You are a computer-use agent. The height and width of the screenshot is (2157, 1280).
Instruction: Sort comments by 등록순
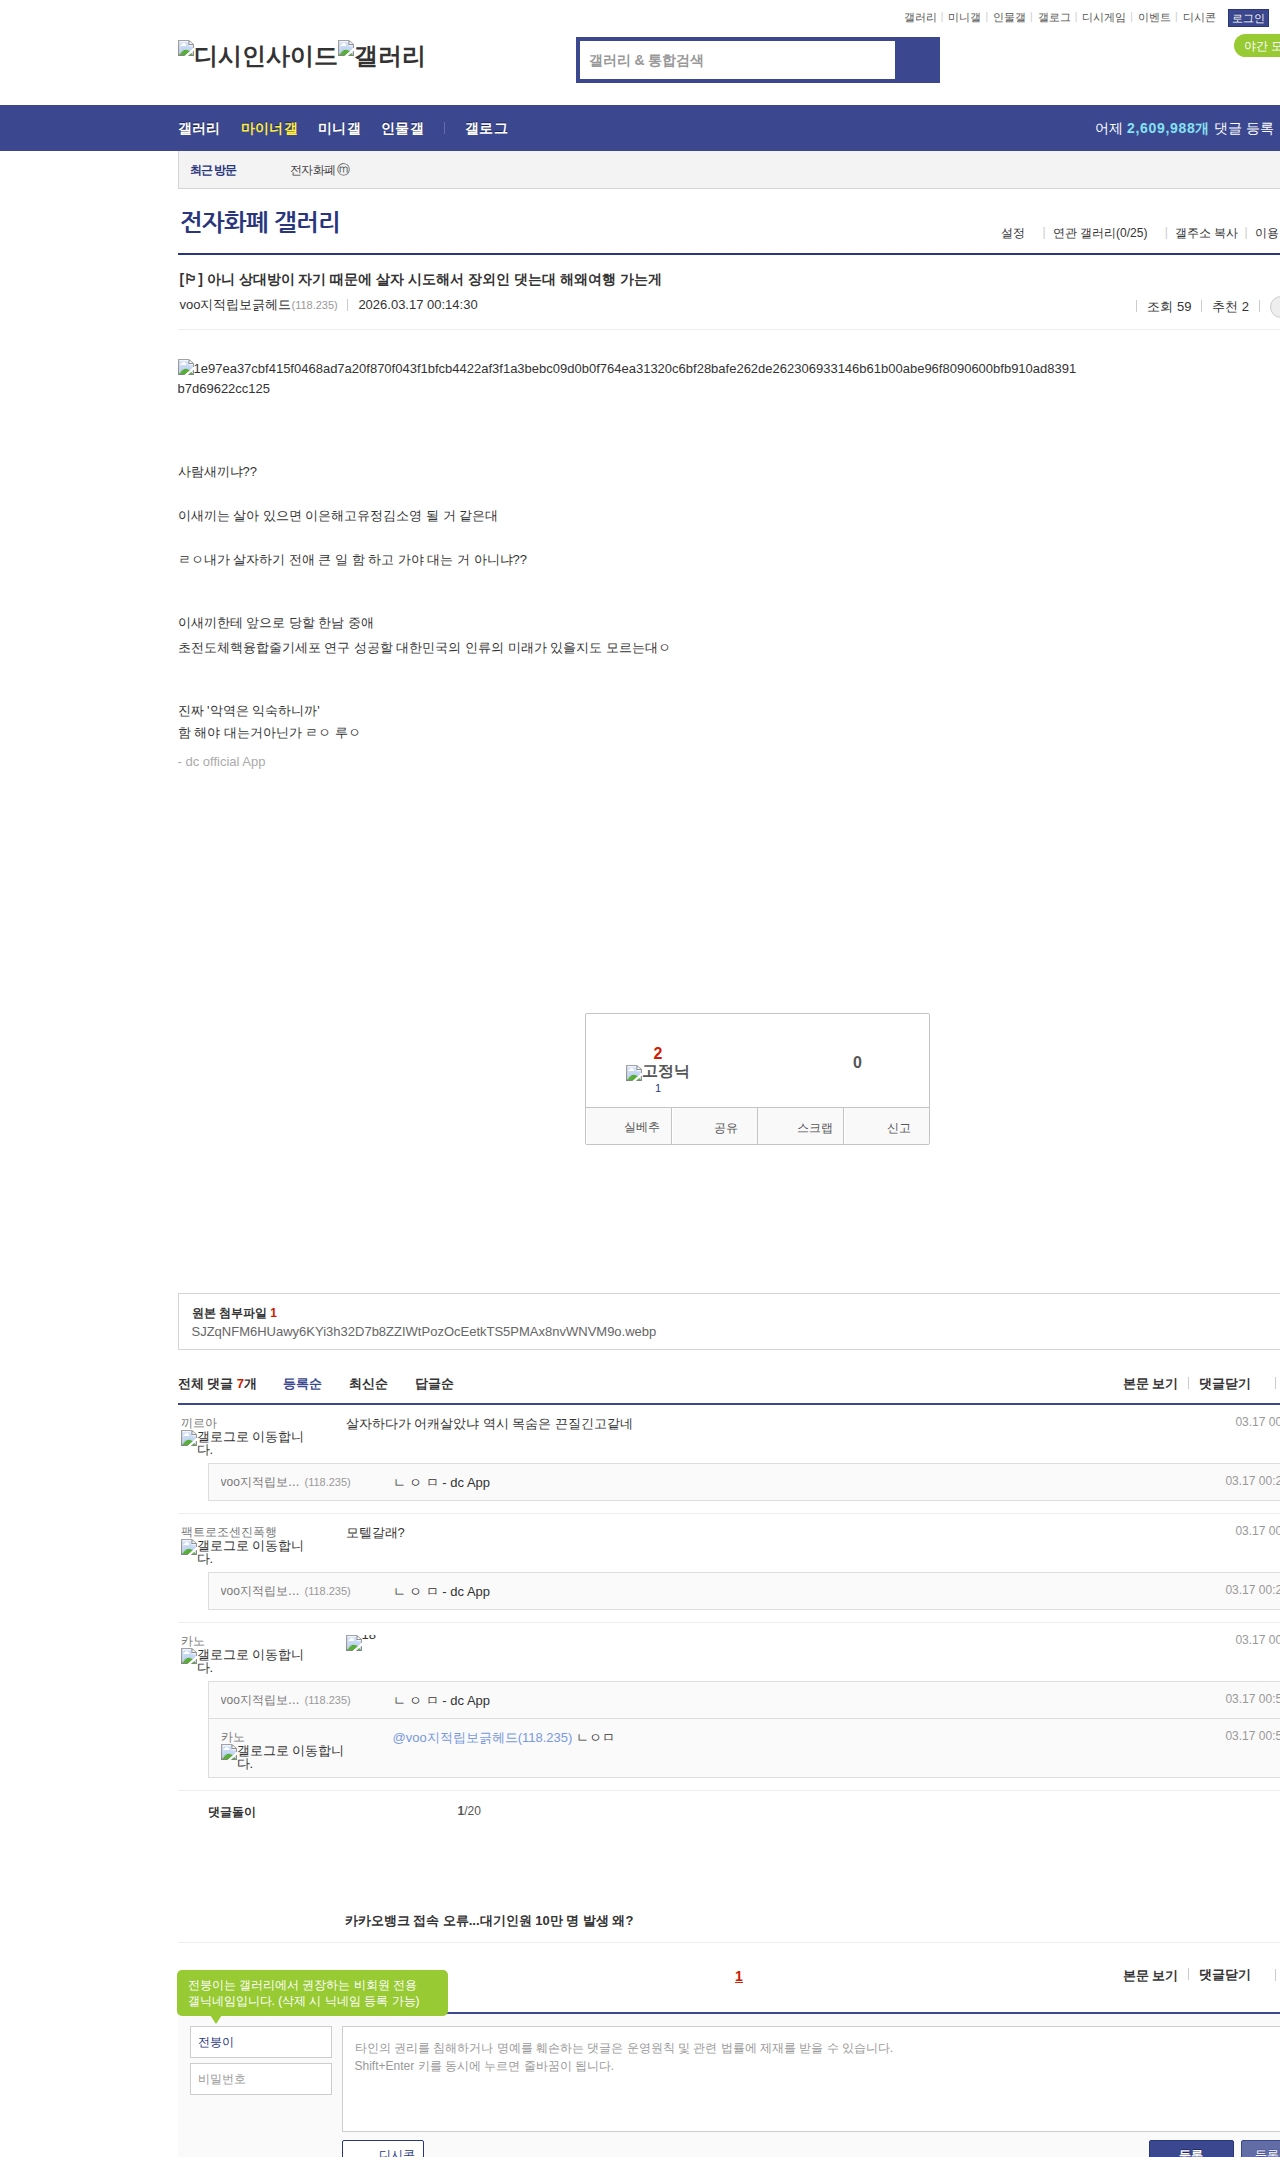tap(302, 1384)
